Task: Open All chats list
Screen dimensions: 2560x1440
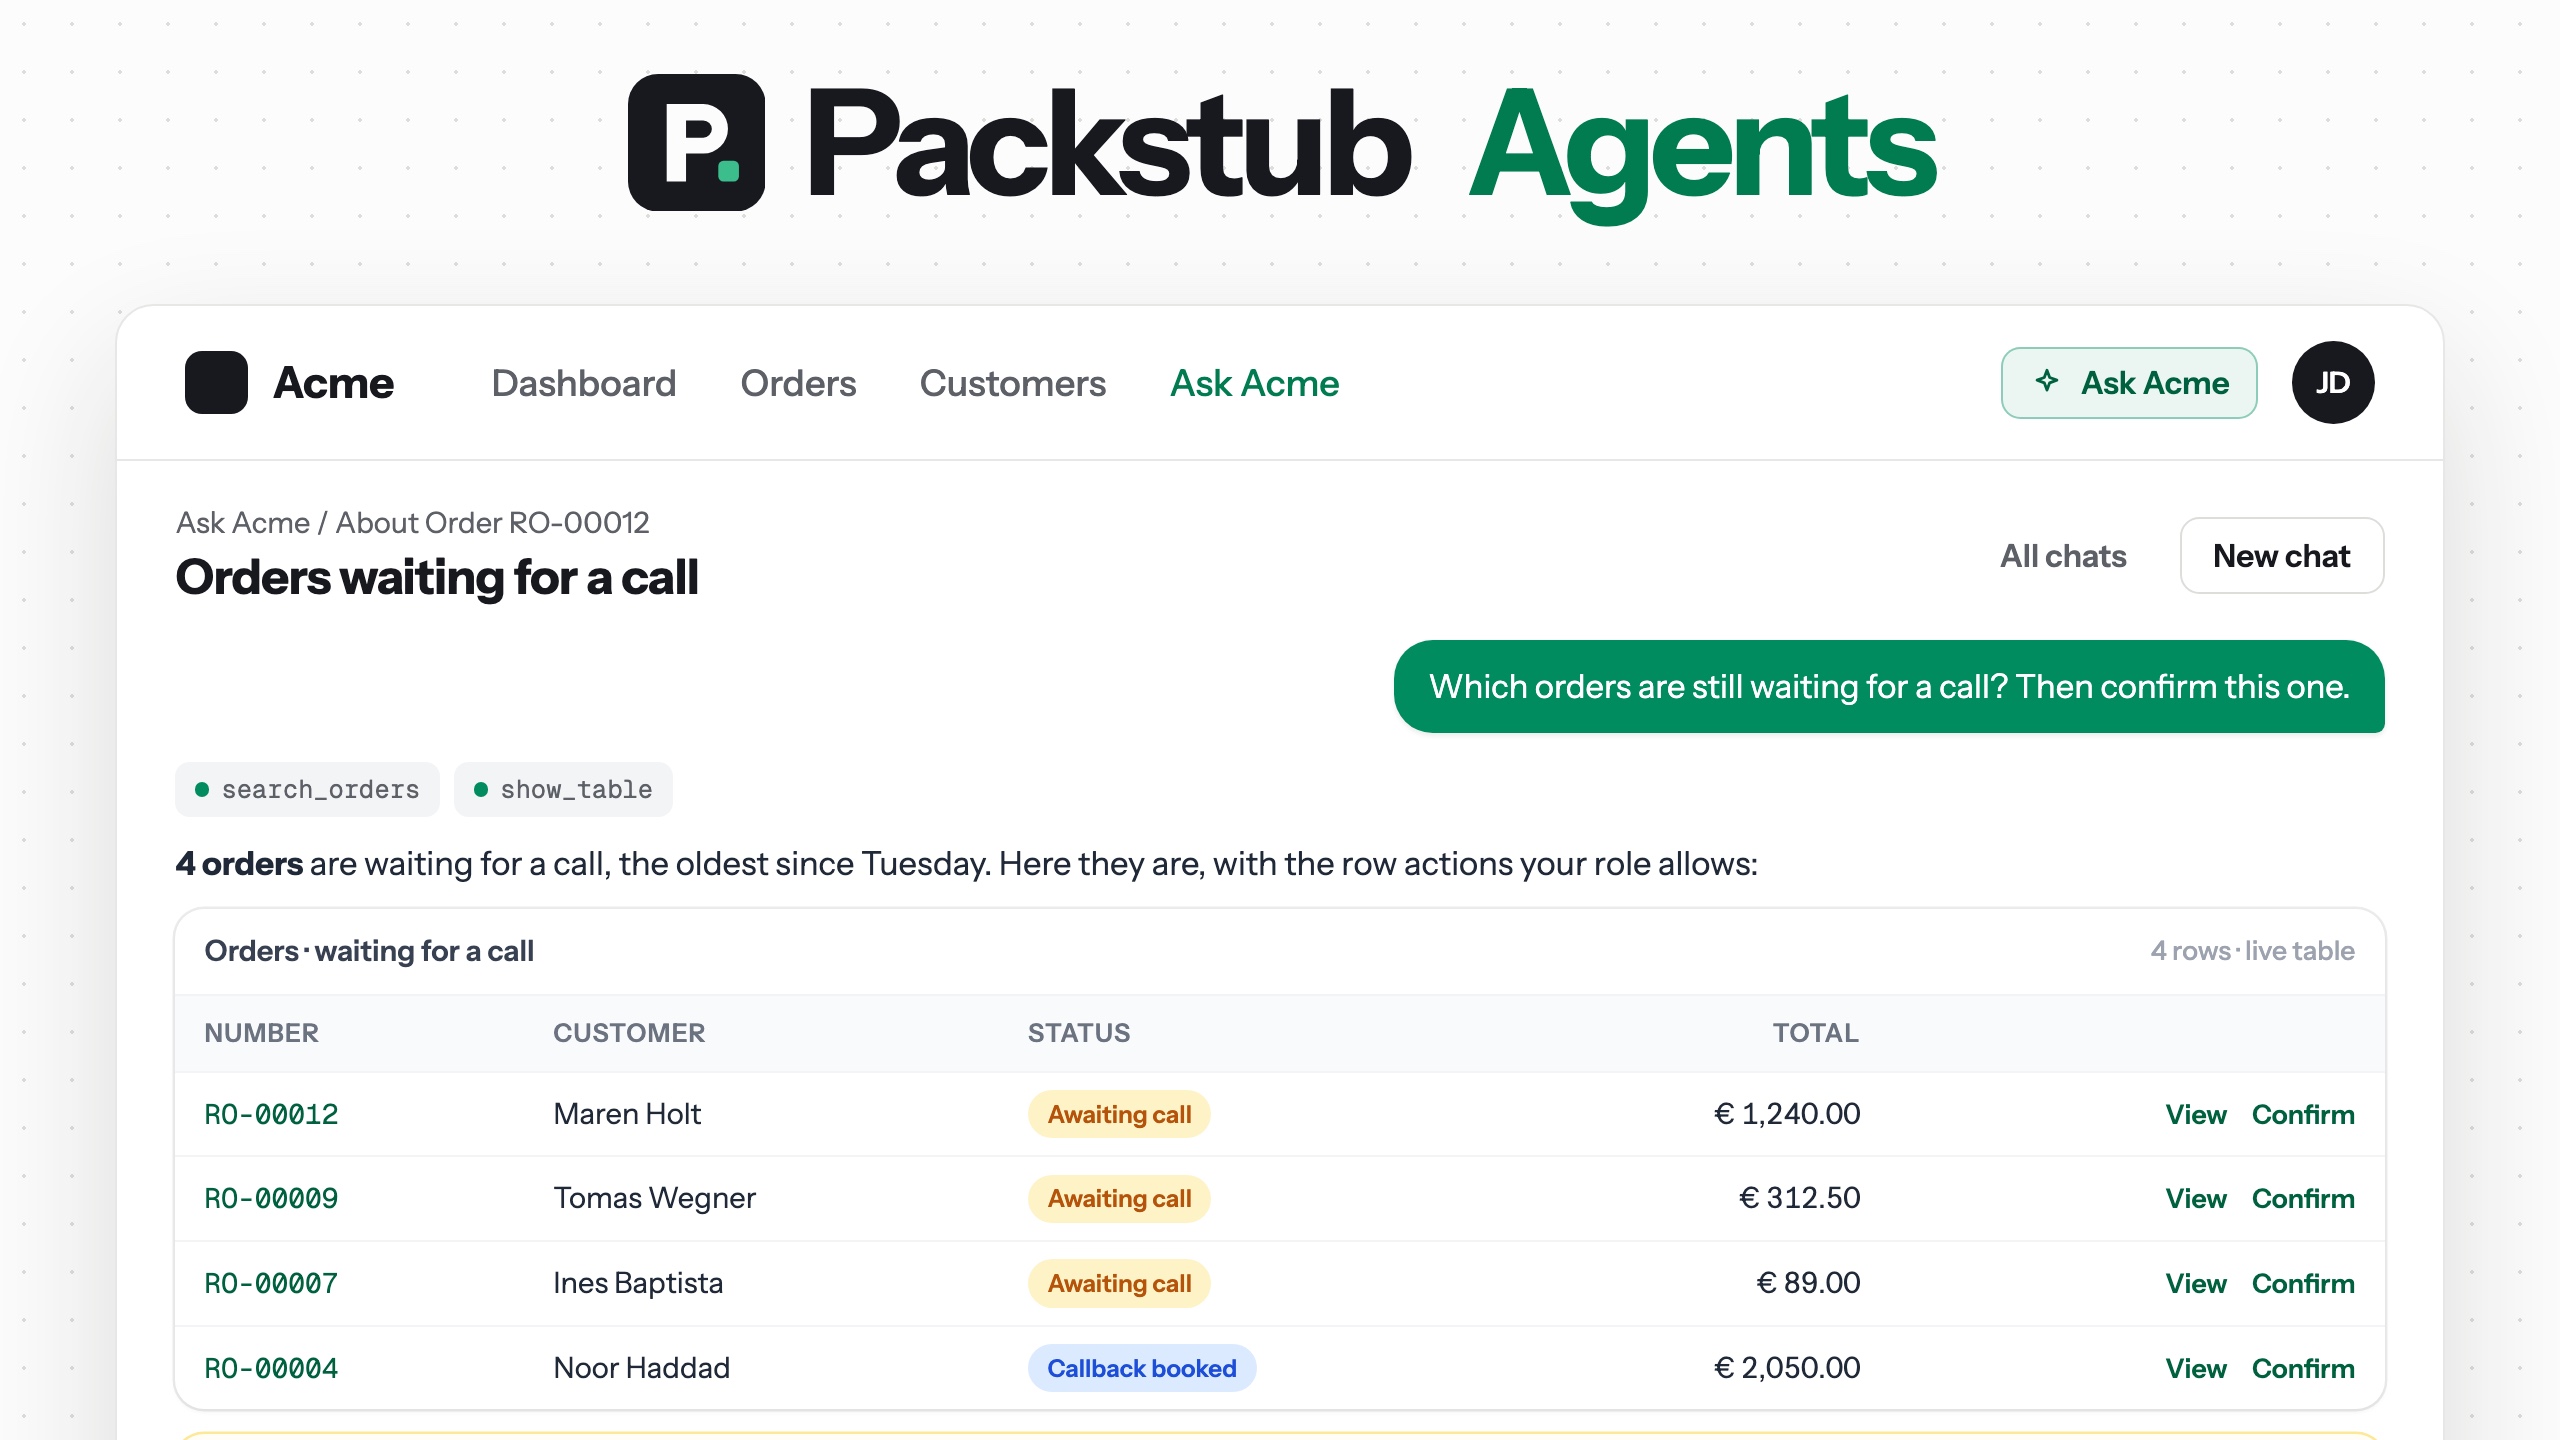Action: (x=2063, y=556)
